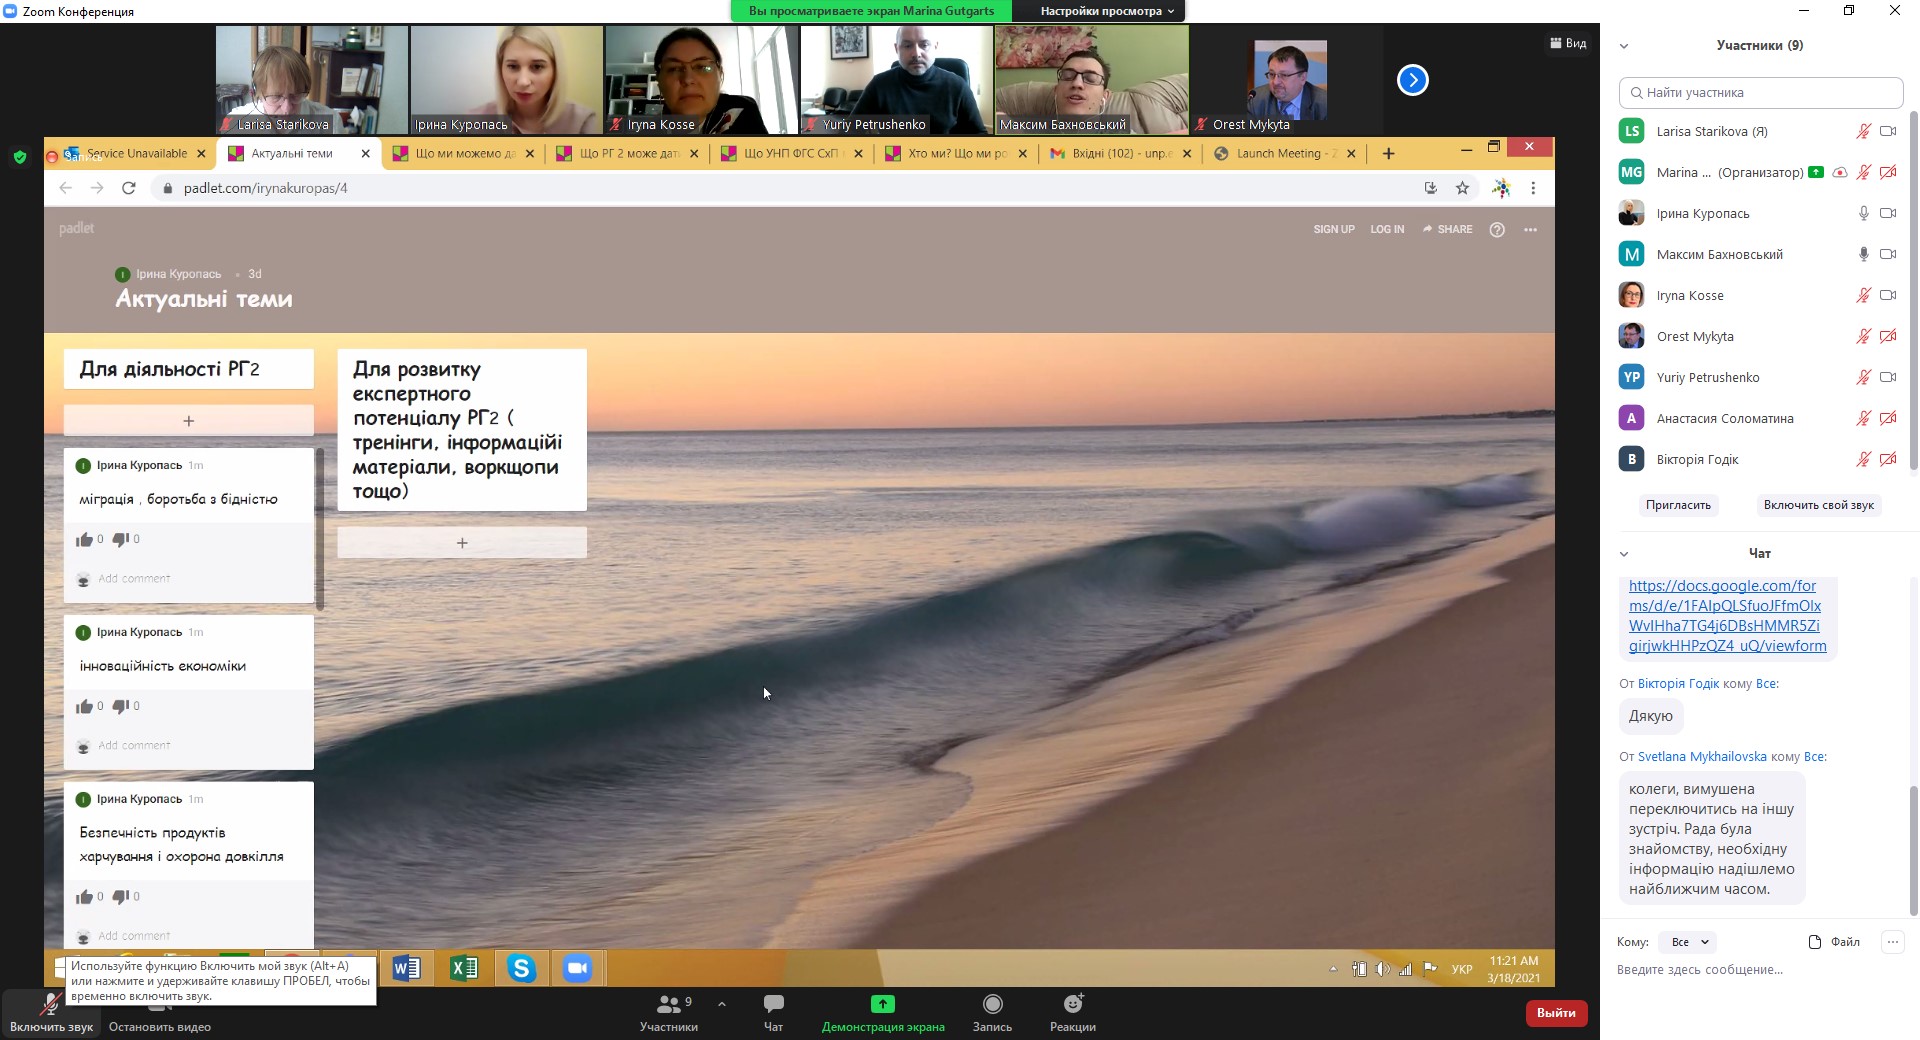Open the Chrome three-dot menu
Screen dimensions: 1920x1040
pos(1533,188)
